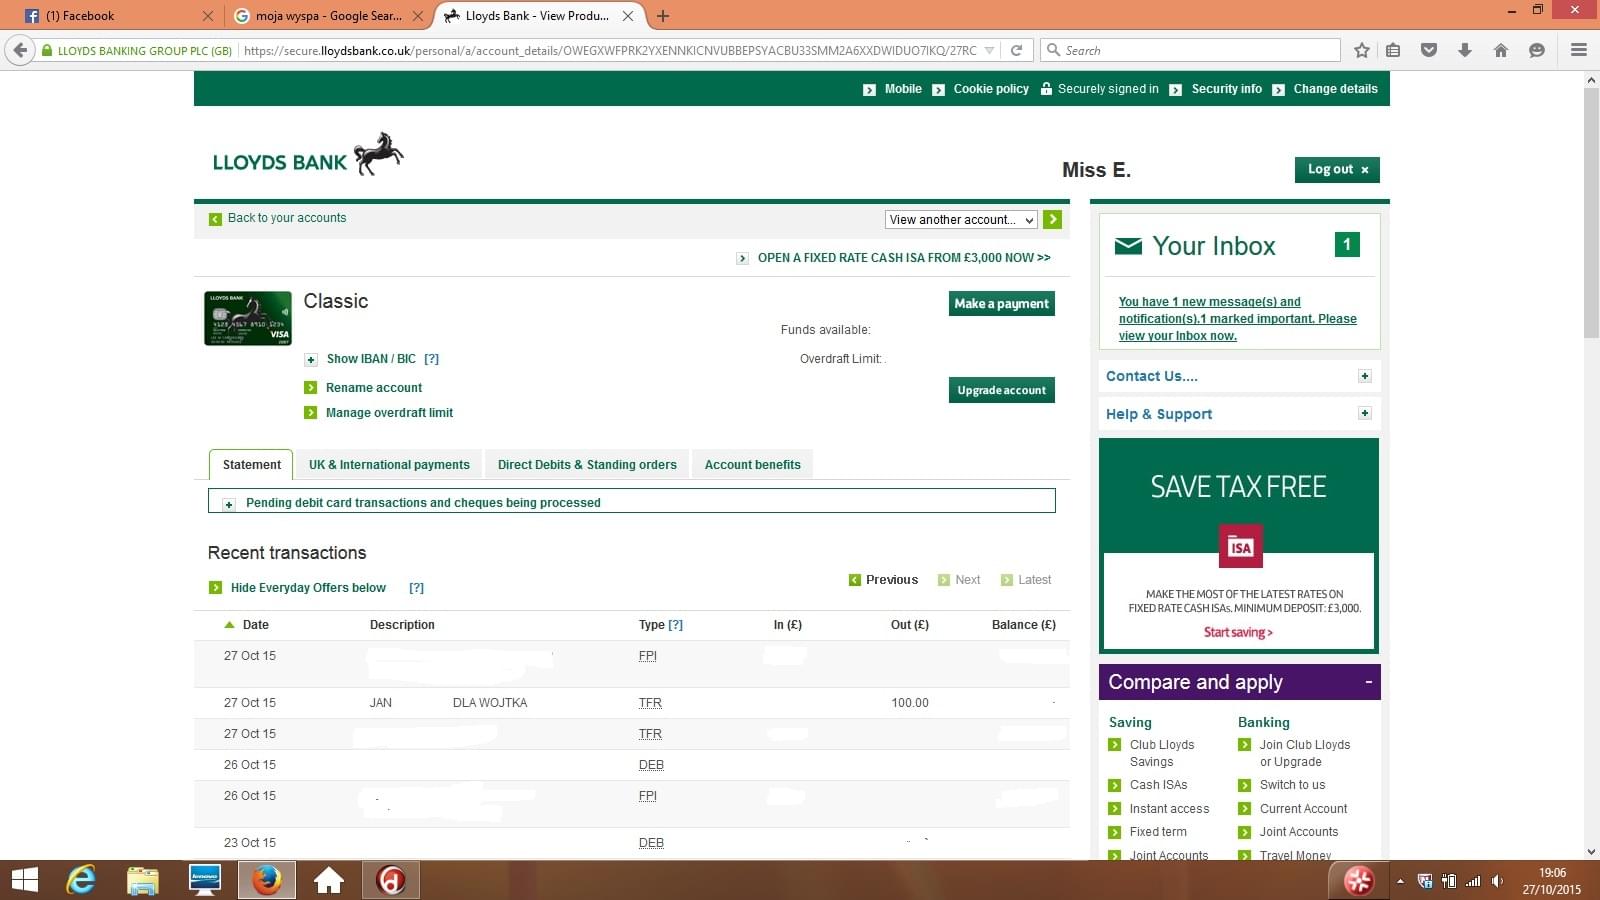Open the Manage overdraft limit link
Viewport: 1600px width, 900px height.
389,412
